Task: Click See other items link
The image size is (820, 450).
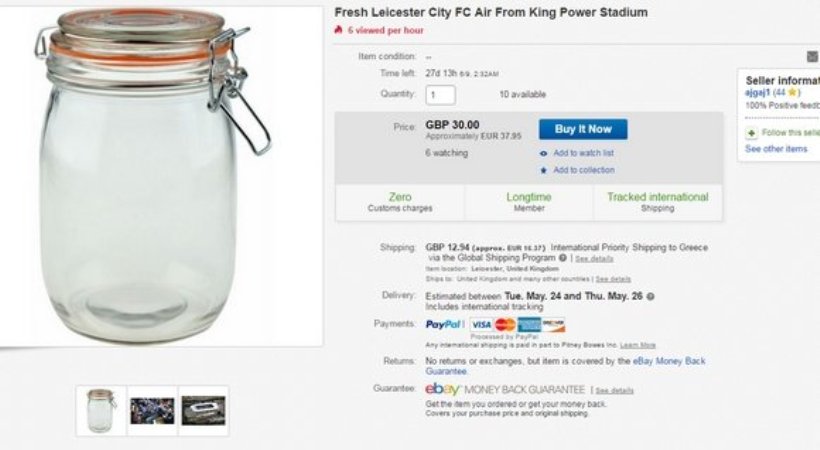Action: [x=776, y=149]
